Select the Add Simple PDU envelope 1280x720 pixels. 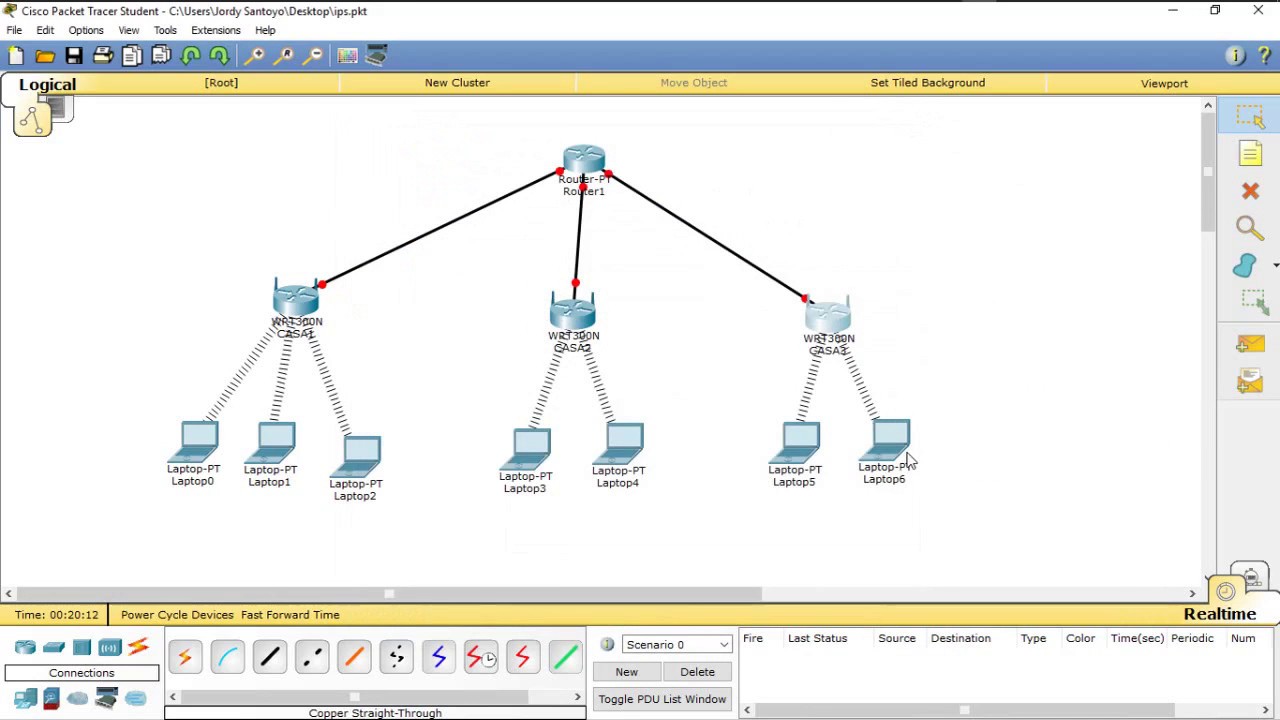click(1250, 344)
